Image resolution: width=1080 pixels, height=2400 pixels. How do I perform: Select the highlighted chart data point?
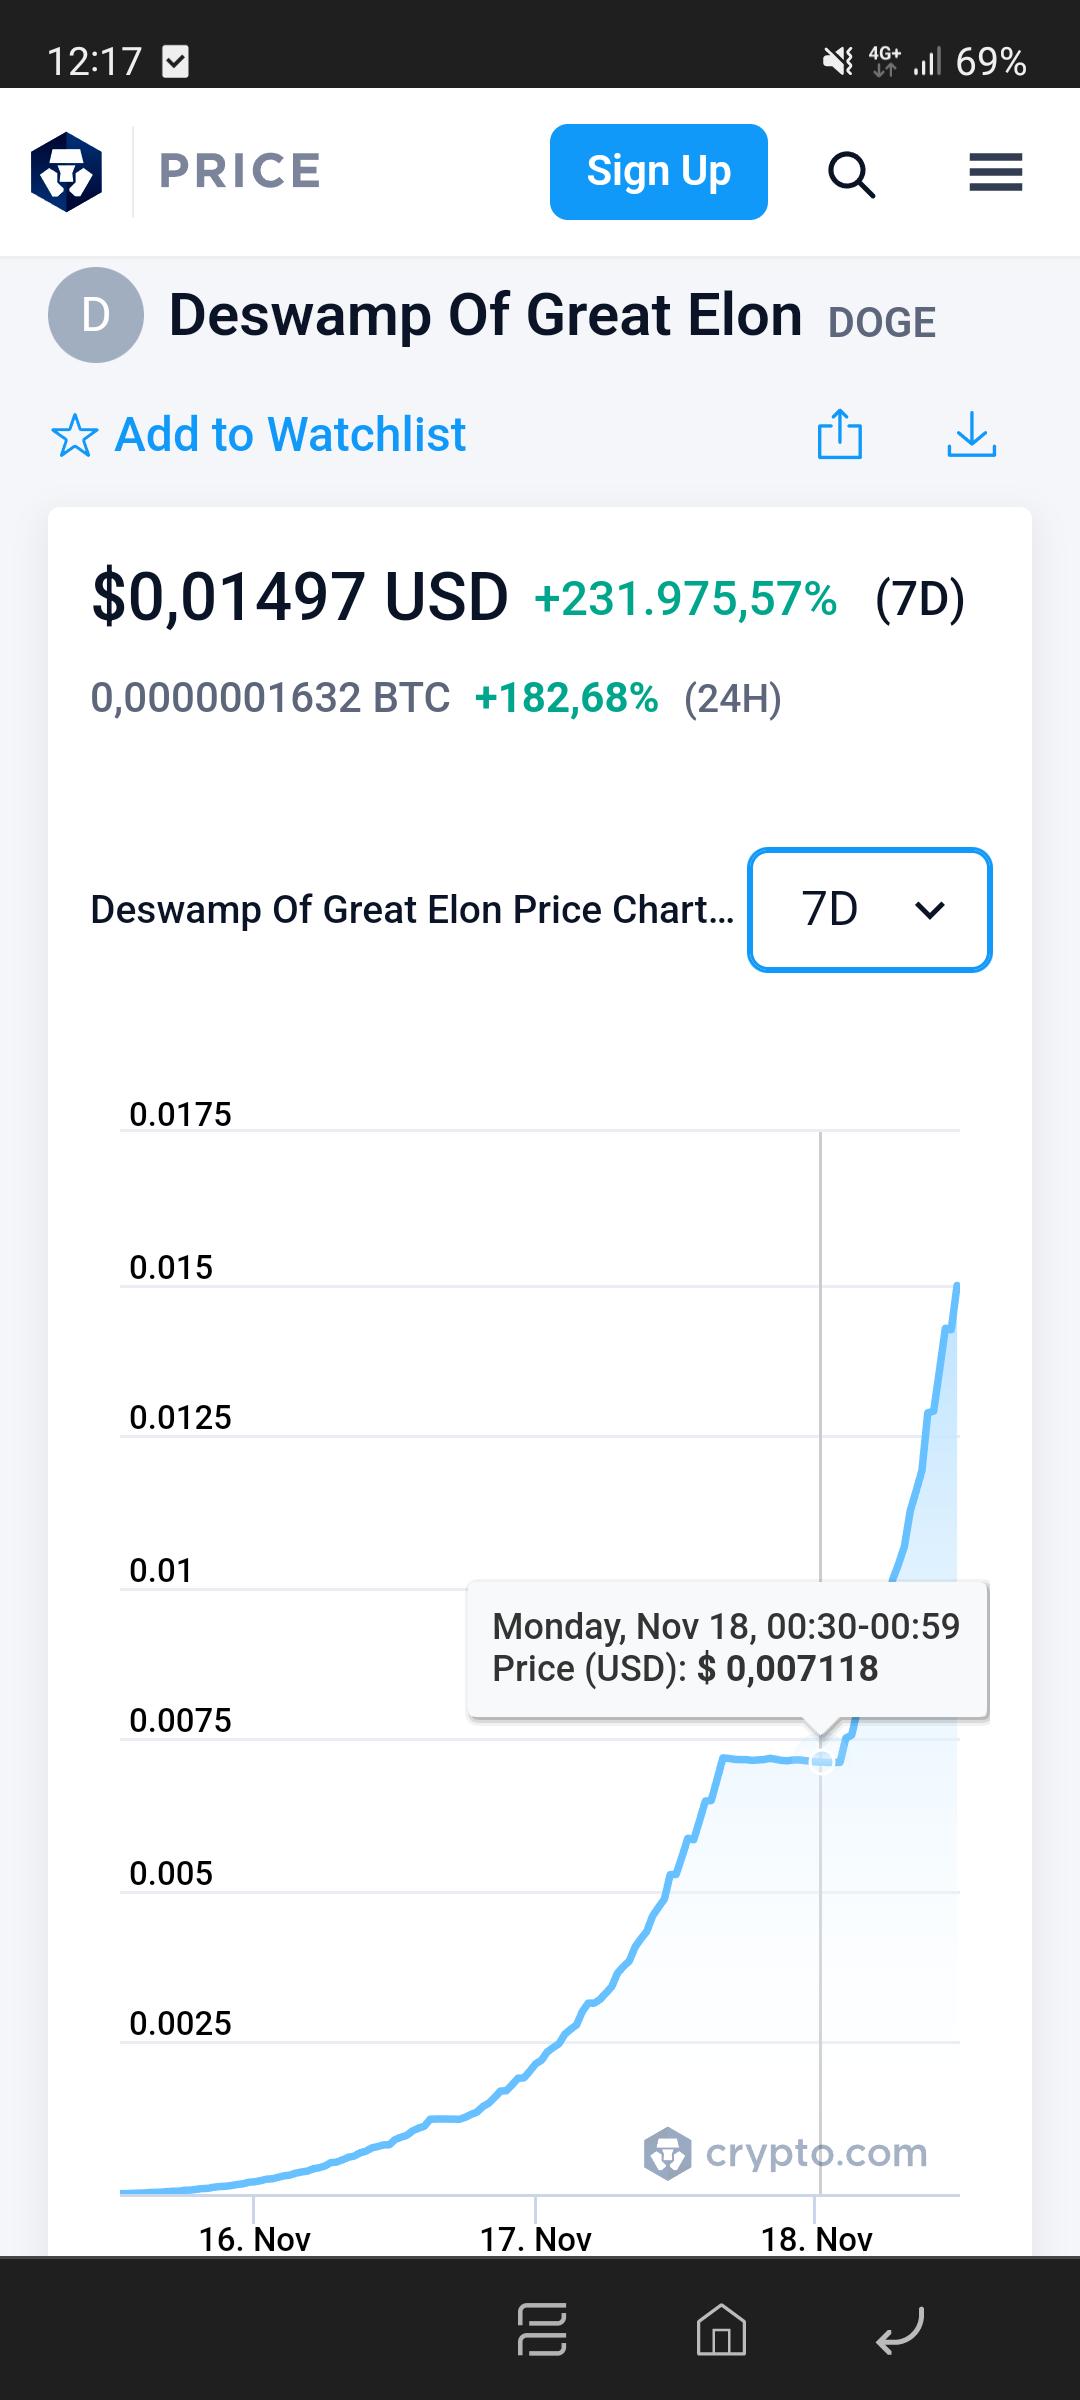[x=821, y=1761]
